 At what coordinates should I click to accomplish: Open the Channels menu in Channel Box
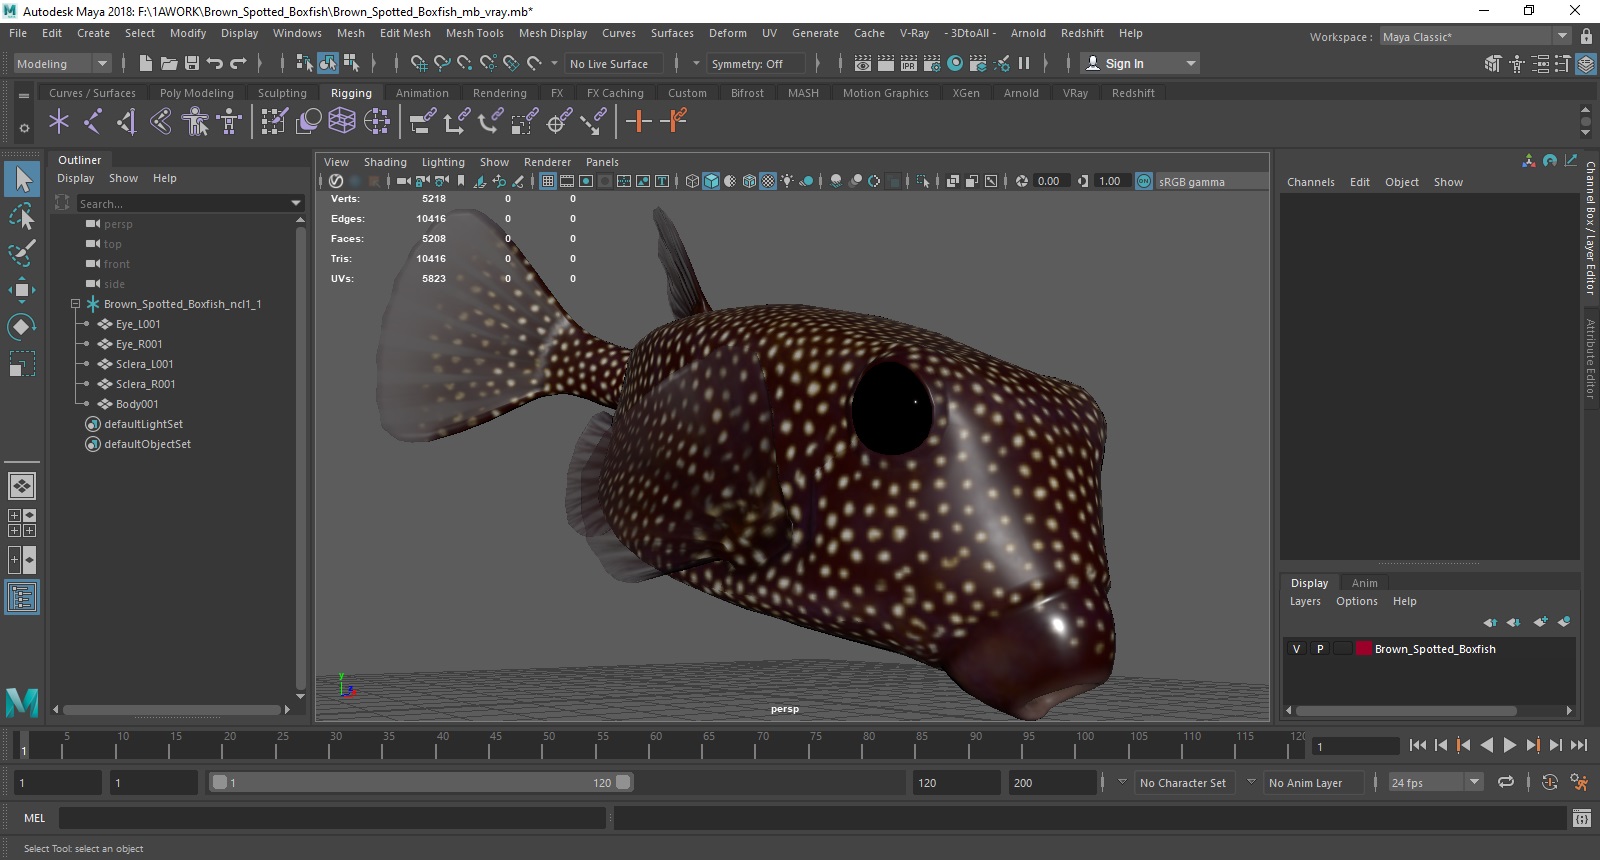[1310, 182]
